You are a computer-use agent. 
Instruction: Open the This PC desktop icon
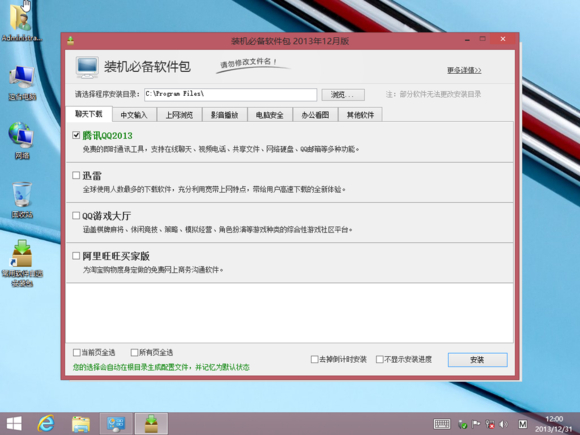(22, 82)
